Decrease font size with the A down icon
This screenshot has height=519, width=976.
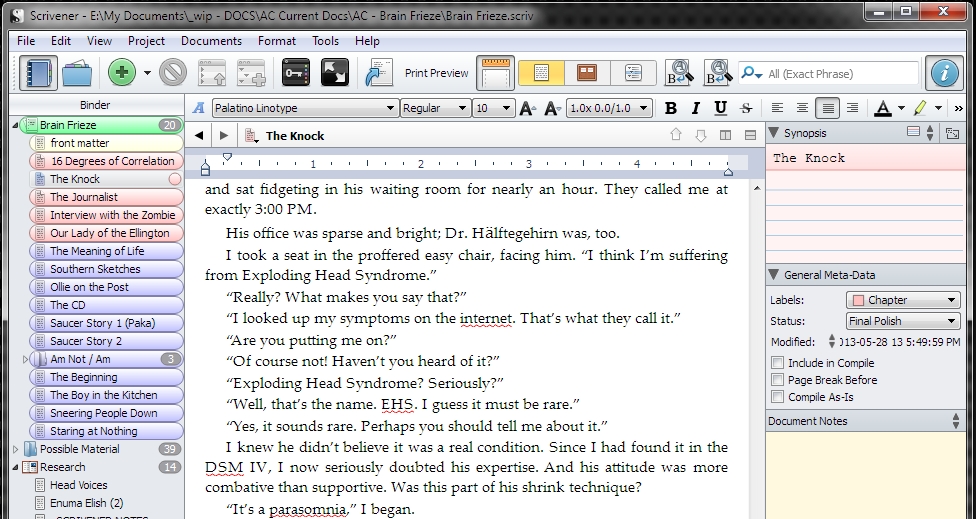pos(552,108)
